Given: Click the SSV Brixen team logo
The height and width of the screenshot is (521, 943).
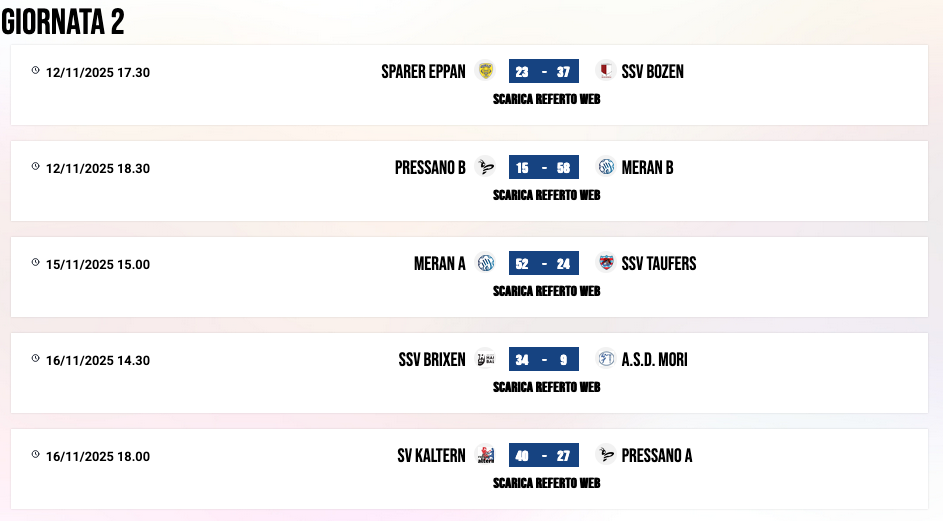Looking at the screenshot, I should 486,359.
